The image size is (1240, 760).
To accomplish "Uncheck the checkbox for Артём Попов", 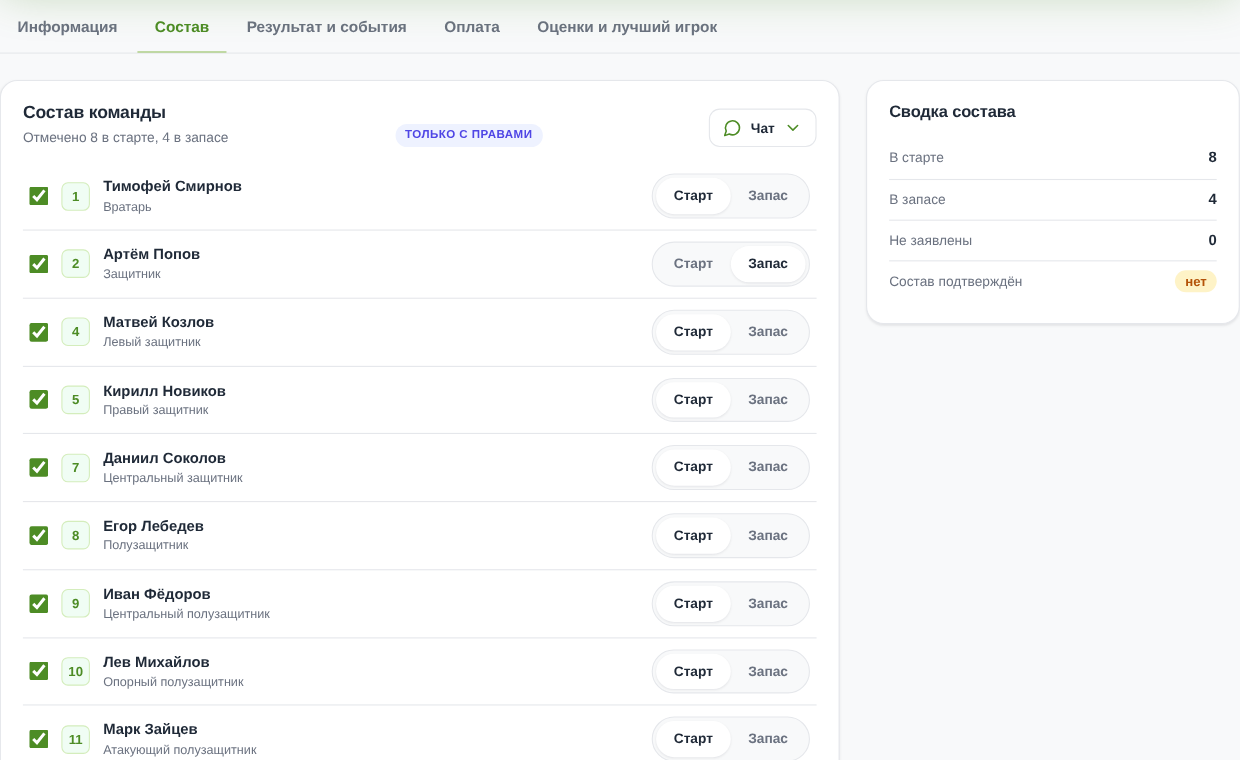I will pyautogui.click(x=39, y=264).
